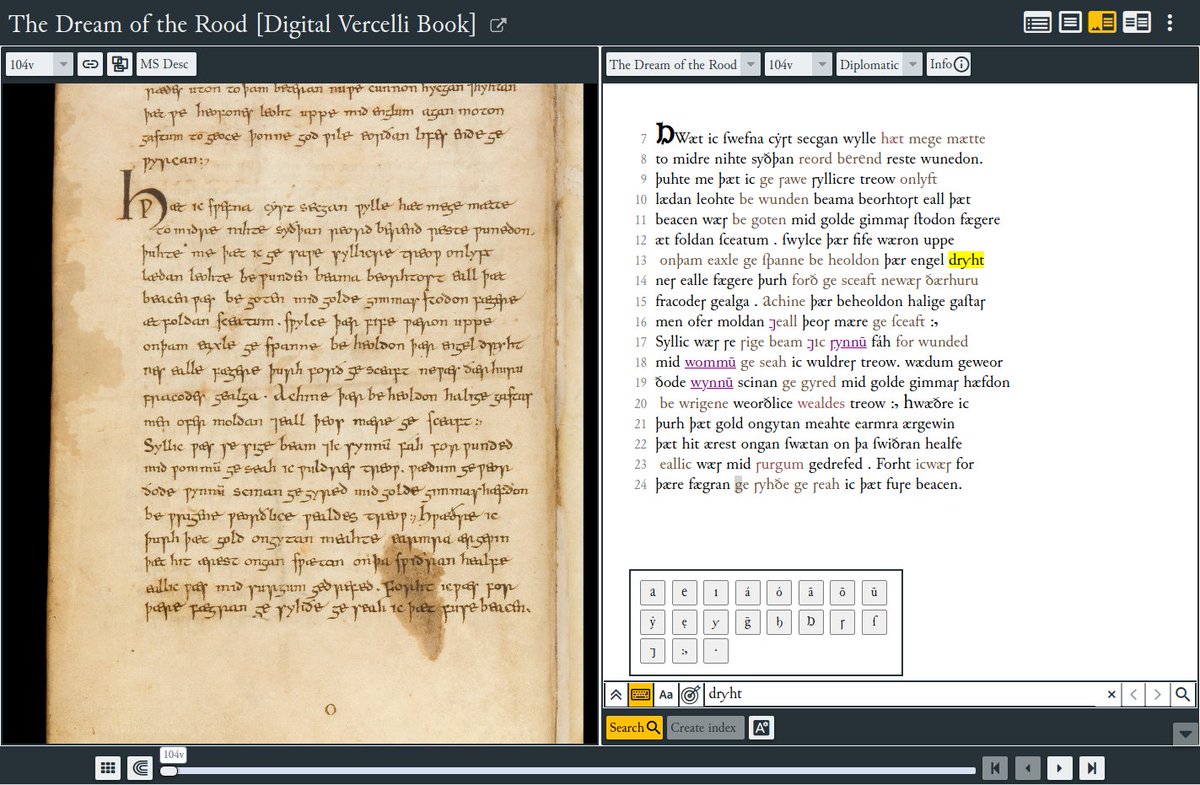1200x785 pixels.
Task: Insert the ō macron o key
Action: (x=844, y=591)
